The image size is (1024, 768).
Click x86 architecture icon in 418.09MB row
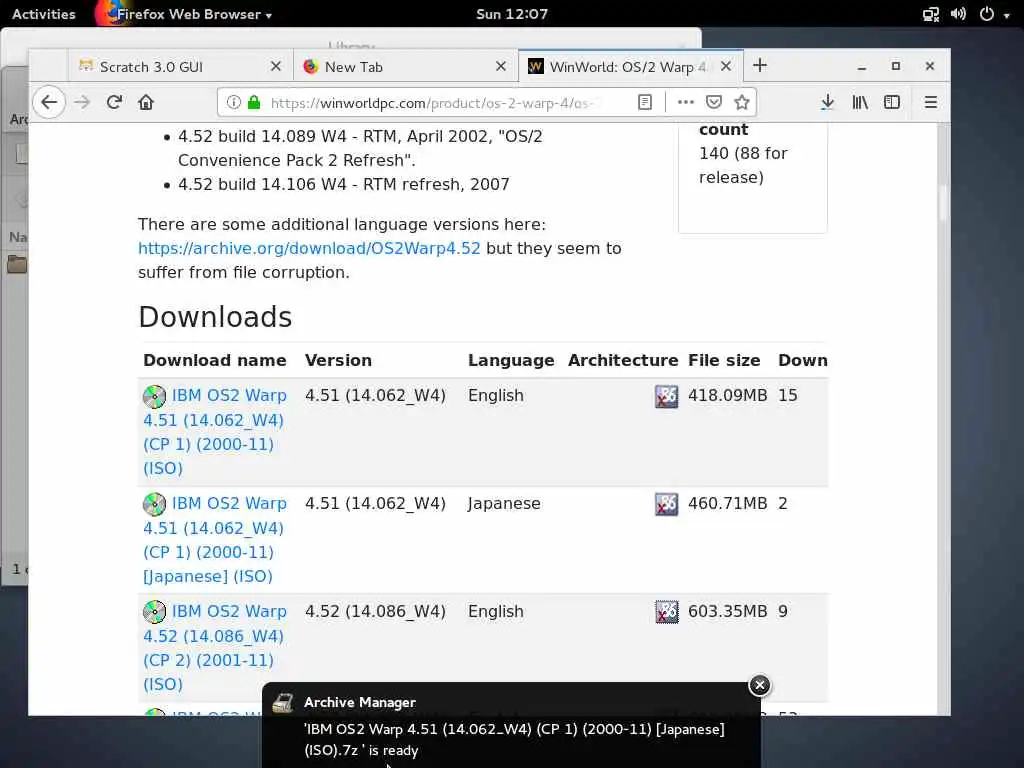click(x=667, y=396)
